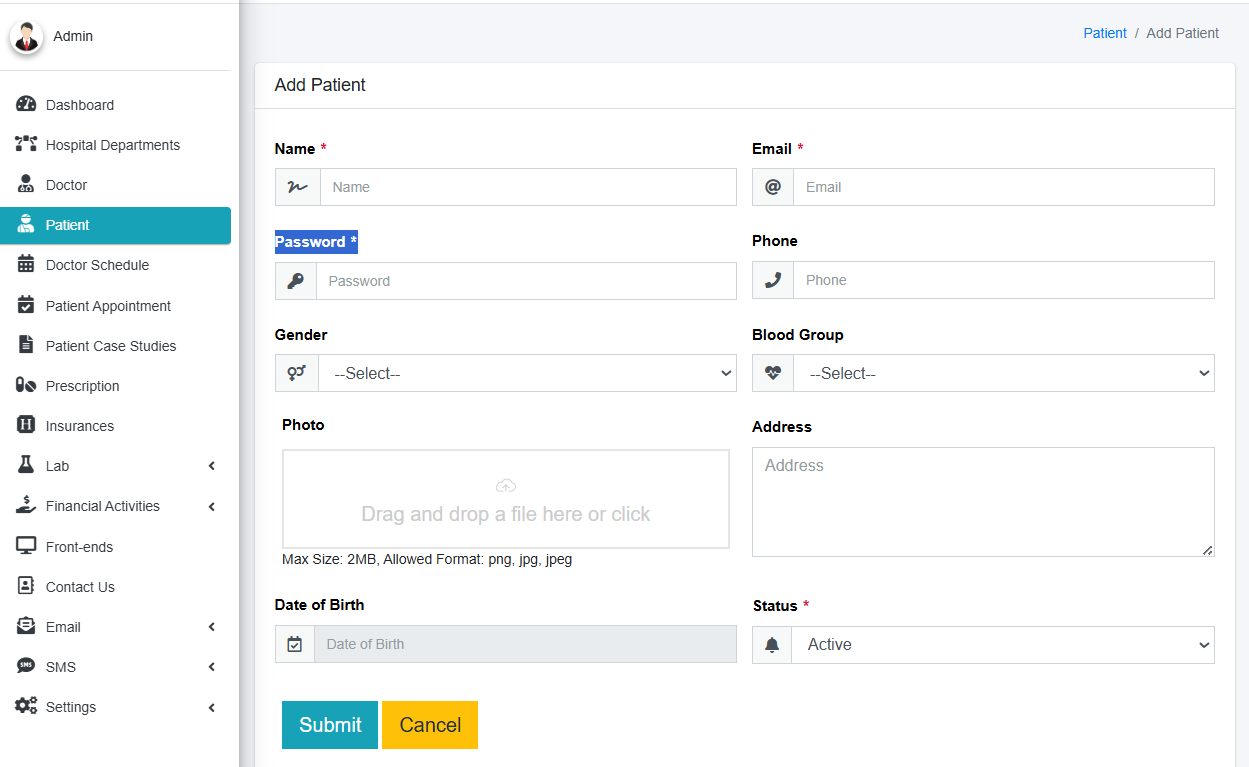Screen dimensions: 1249x767
Task: Open the Status dropdown showing Active
Action: pos(1002,645)
